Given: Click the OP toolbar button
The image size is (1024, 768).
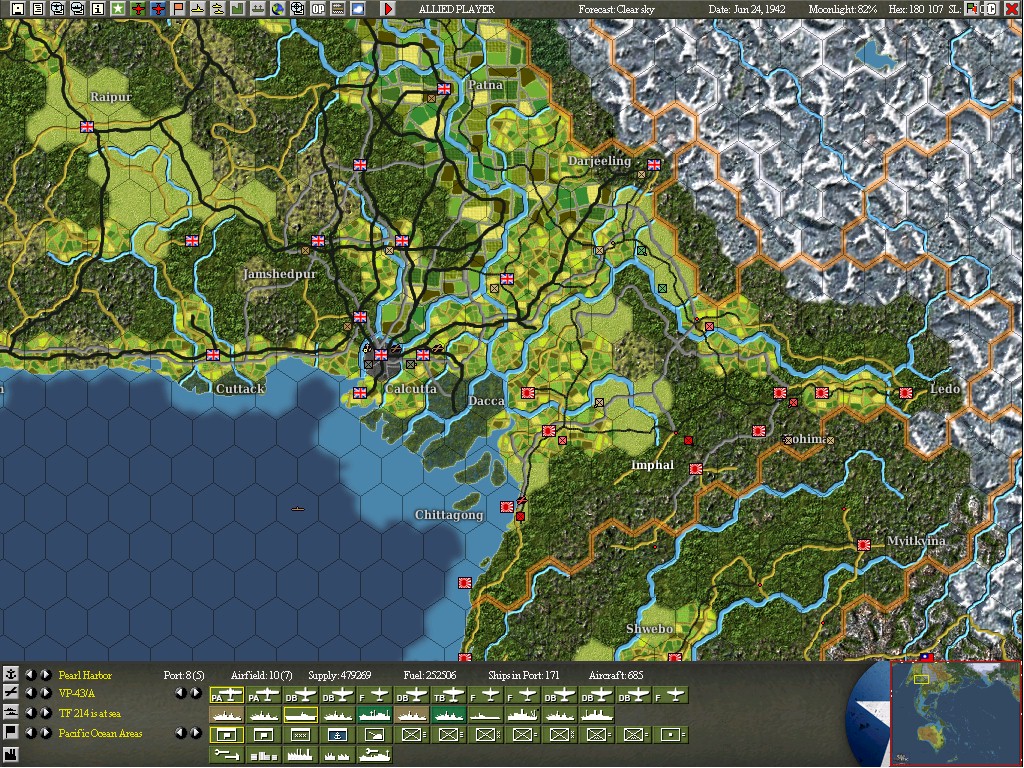Looking at the screenshot, I should (317, 8).
